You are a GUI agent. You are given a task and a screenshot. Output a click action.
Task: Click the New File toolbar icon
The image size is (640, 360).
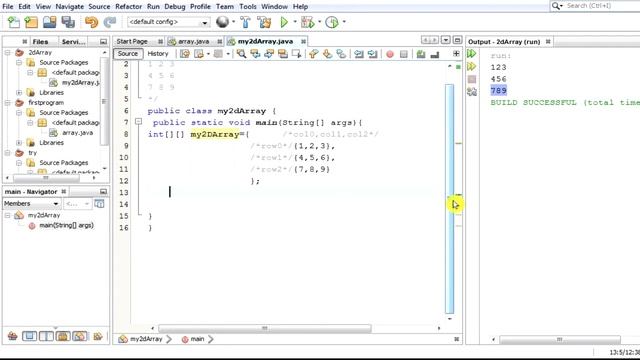13,22
